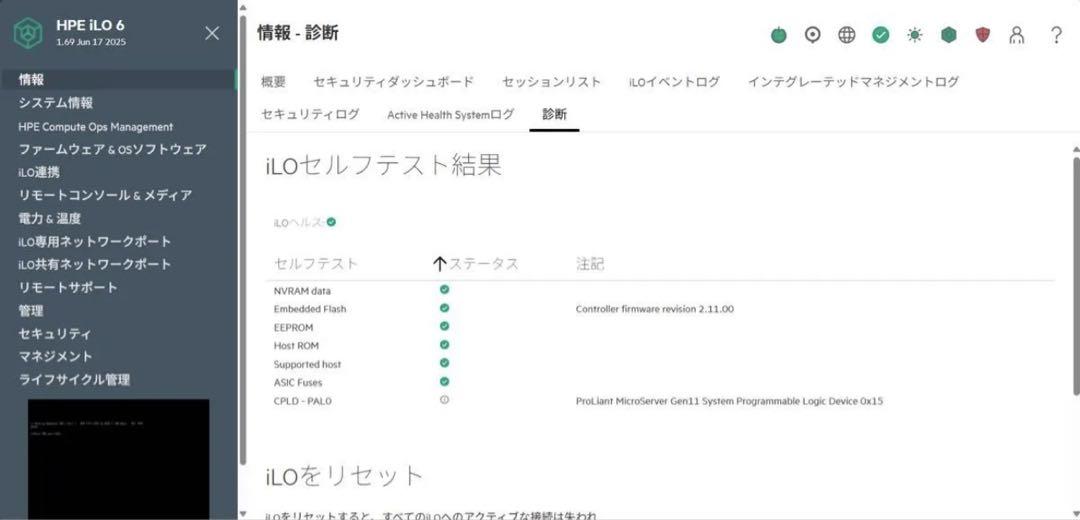The image size is (1080, 520).
Task: Click the UID indicator target icon
Action: (813, 35)
